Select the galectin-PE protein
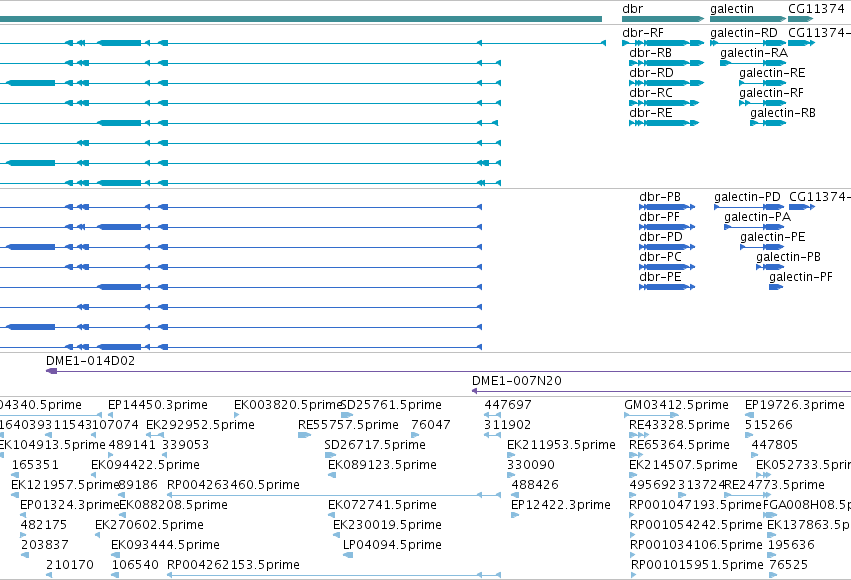851x580 pixels. [772, 237]
